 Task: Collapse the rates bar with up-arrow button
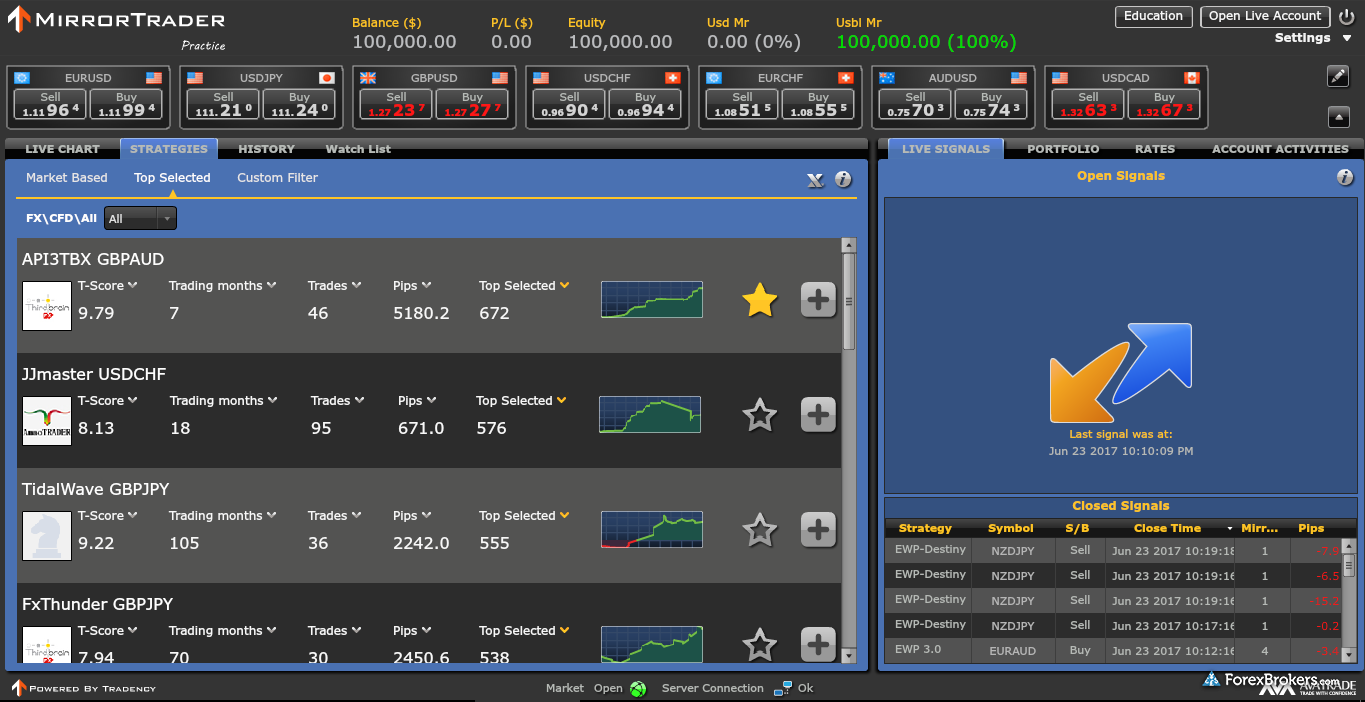click(1339, 117)
